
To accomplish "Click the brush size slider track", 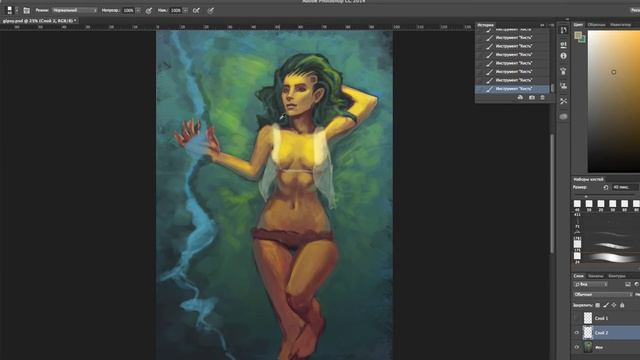I will pos(606,196).
